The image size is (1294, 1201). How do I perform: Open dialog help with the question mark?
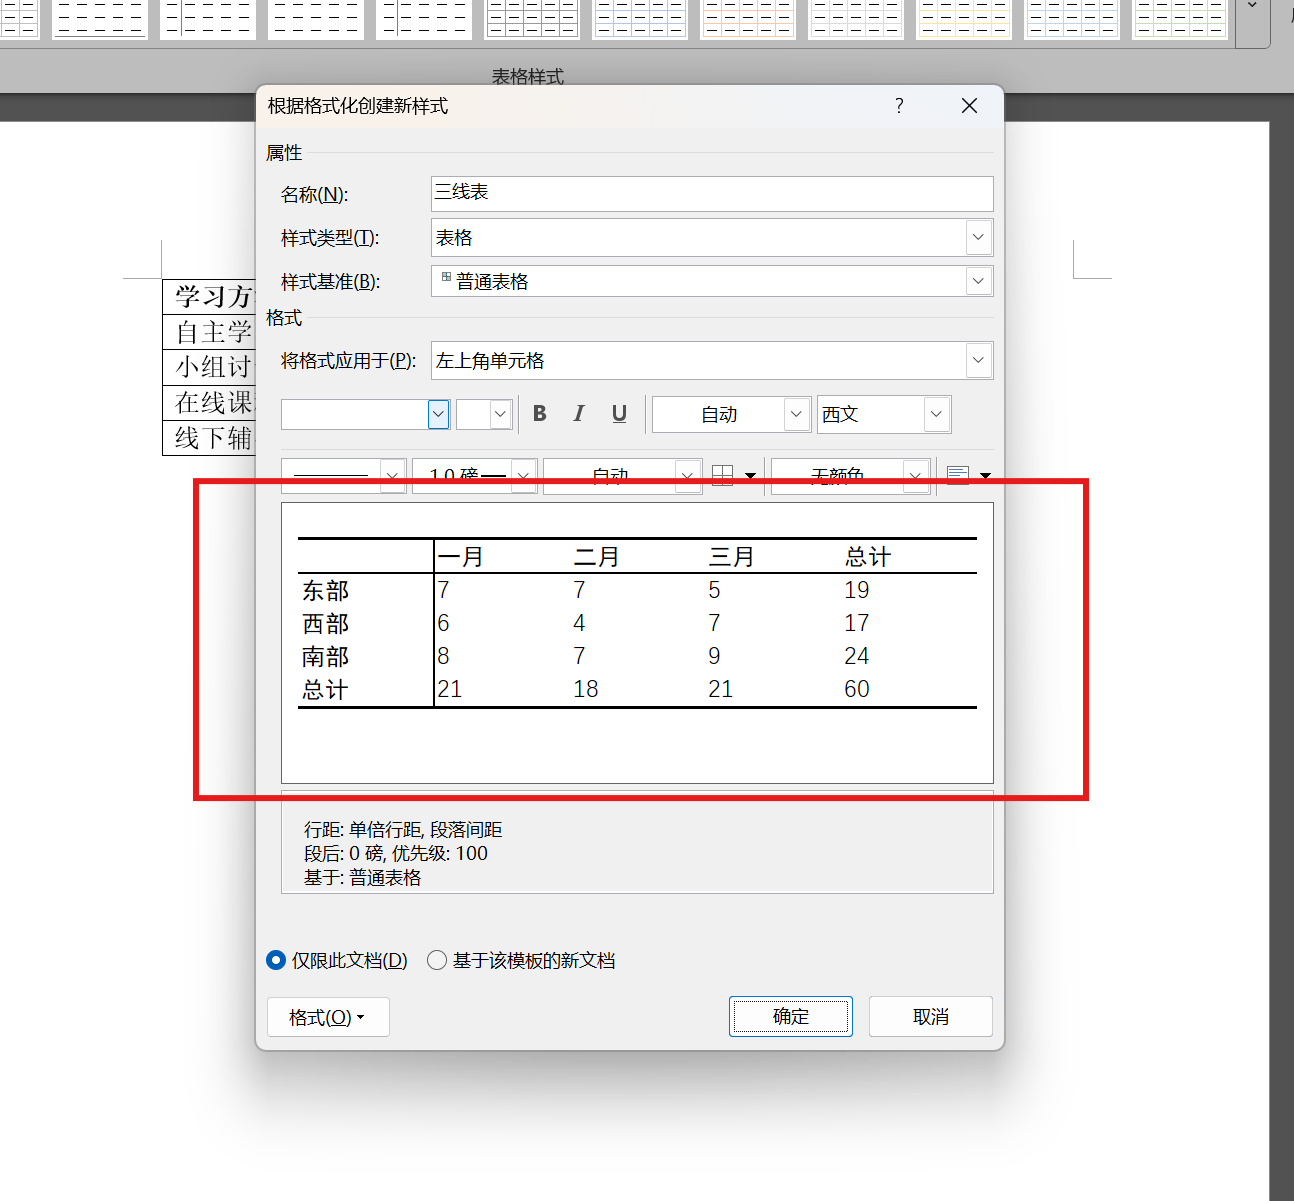899,106
